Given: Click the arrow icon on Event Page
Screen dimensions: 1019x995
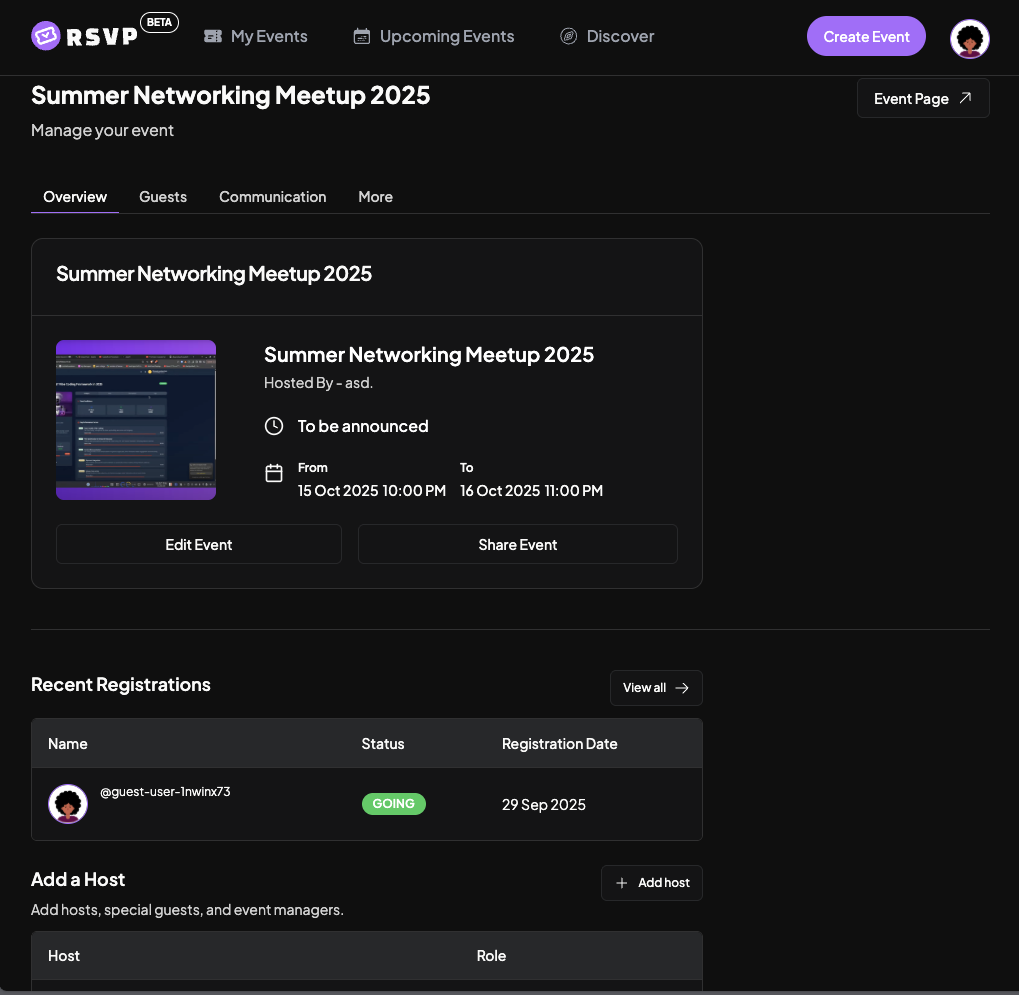Looking at the screenshot, I should pos(965,98).
